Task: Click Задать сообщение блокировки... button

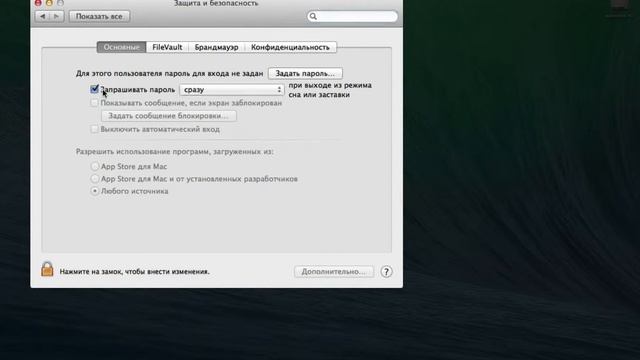Action: [169, 116]
